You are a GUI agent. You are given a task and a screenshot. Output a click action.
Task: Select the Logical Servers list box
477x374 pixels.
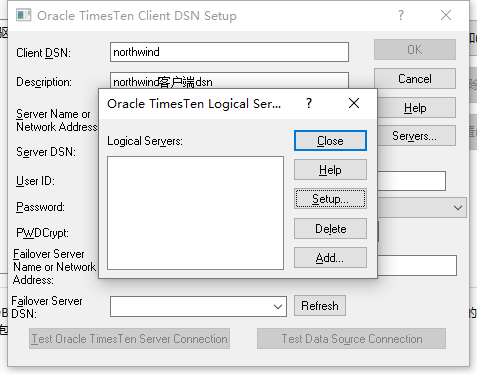(195, 213)
